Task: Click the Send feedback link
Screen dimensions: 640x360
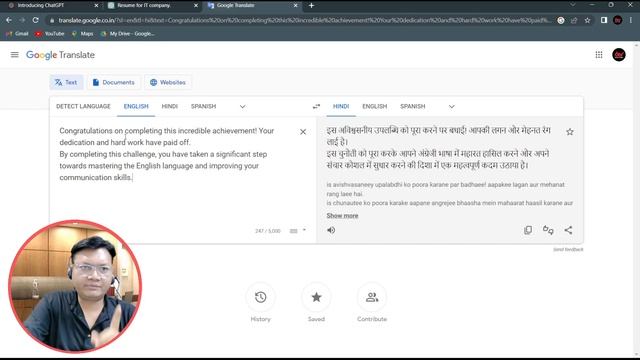Action: pos(568,249)
